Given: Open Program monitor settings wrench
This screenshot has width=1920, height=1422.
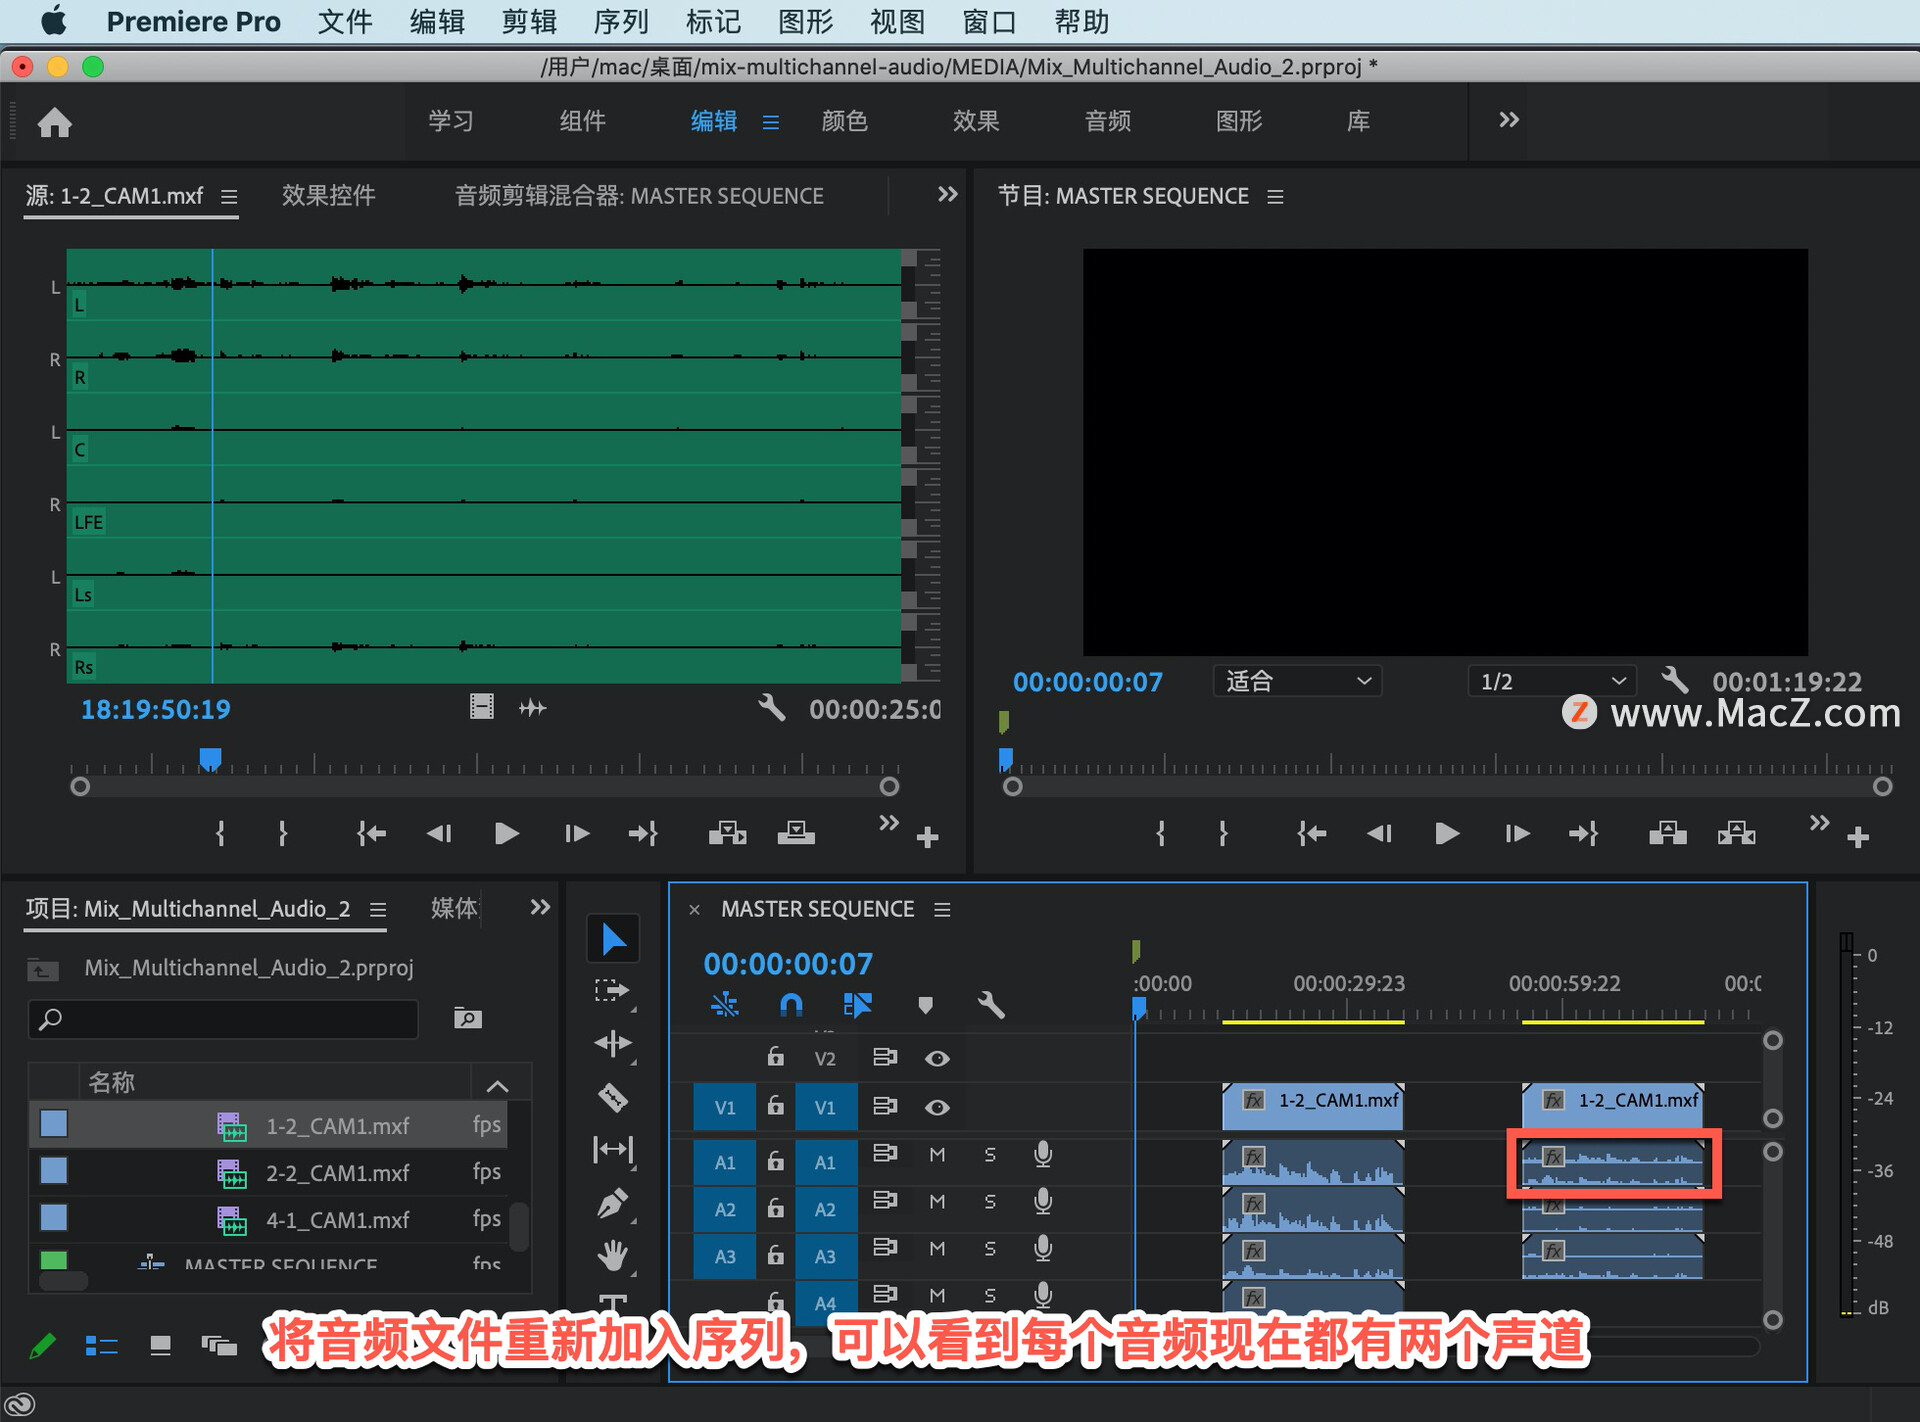Looking at the screenshot, I should pyautogui.click(x=1675, y=681).
